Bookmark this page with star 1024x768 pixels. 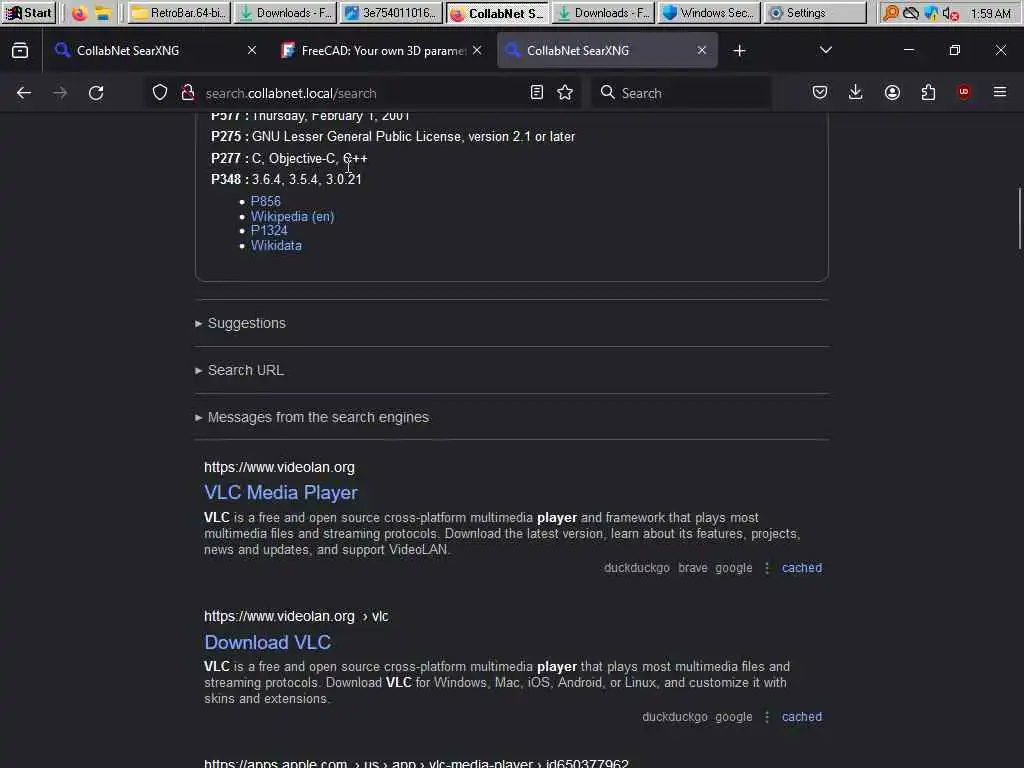coord(566,93)
